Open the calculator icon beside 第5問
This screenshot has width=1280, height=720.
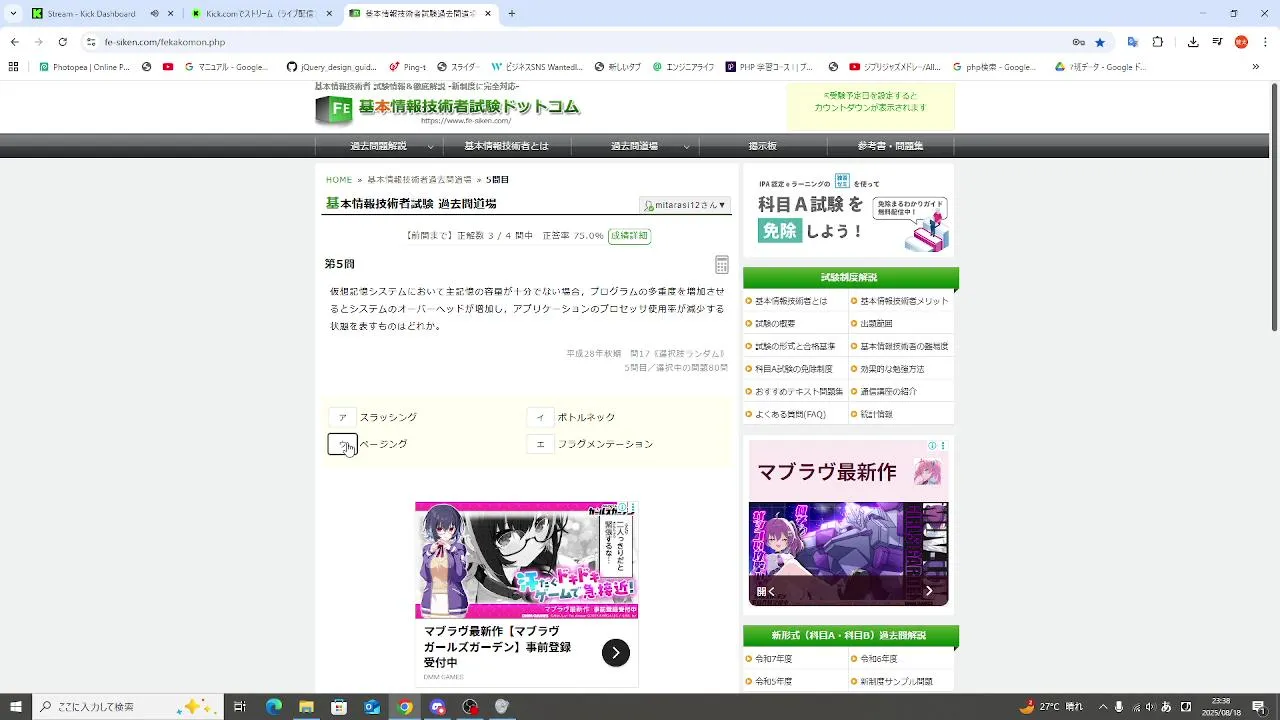(x=722, y=264)
